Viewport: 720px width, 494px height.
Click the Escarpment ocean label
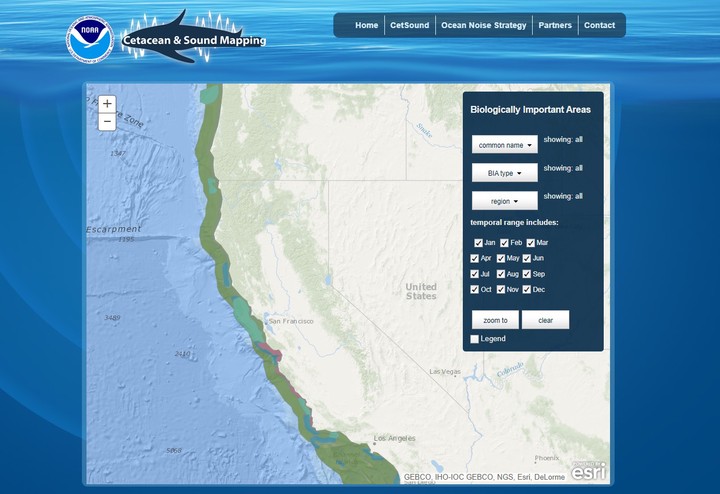pyautogui.click(x=113, y=229)
